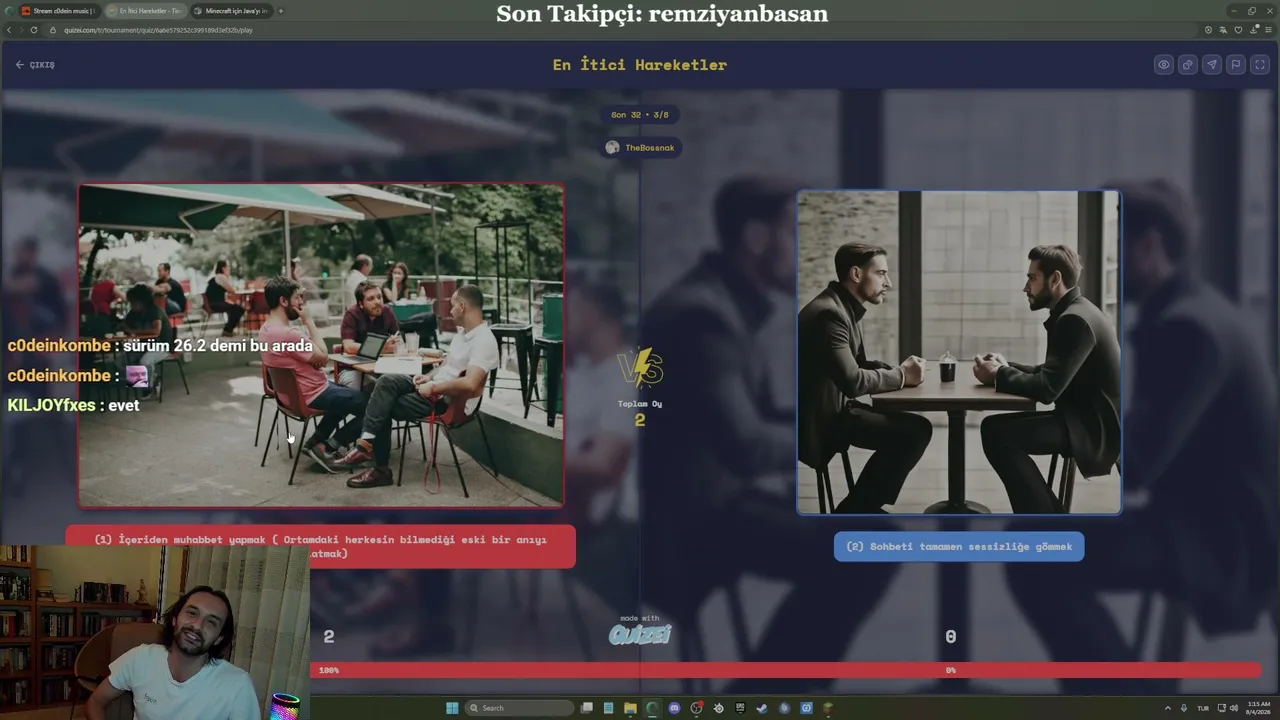The width and height of the screenshot is (1280, 720).
Task: Switch to En İtici Hareketler browser tab
Action: tap(145, 11)
